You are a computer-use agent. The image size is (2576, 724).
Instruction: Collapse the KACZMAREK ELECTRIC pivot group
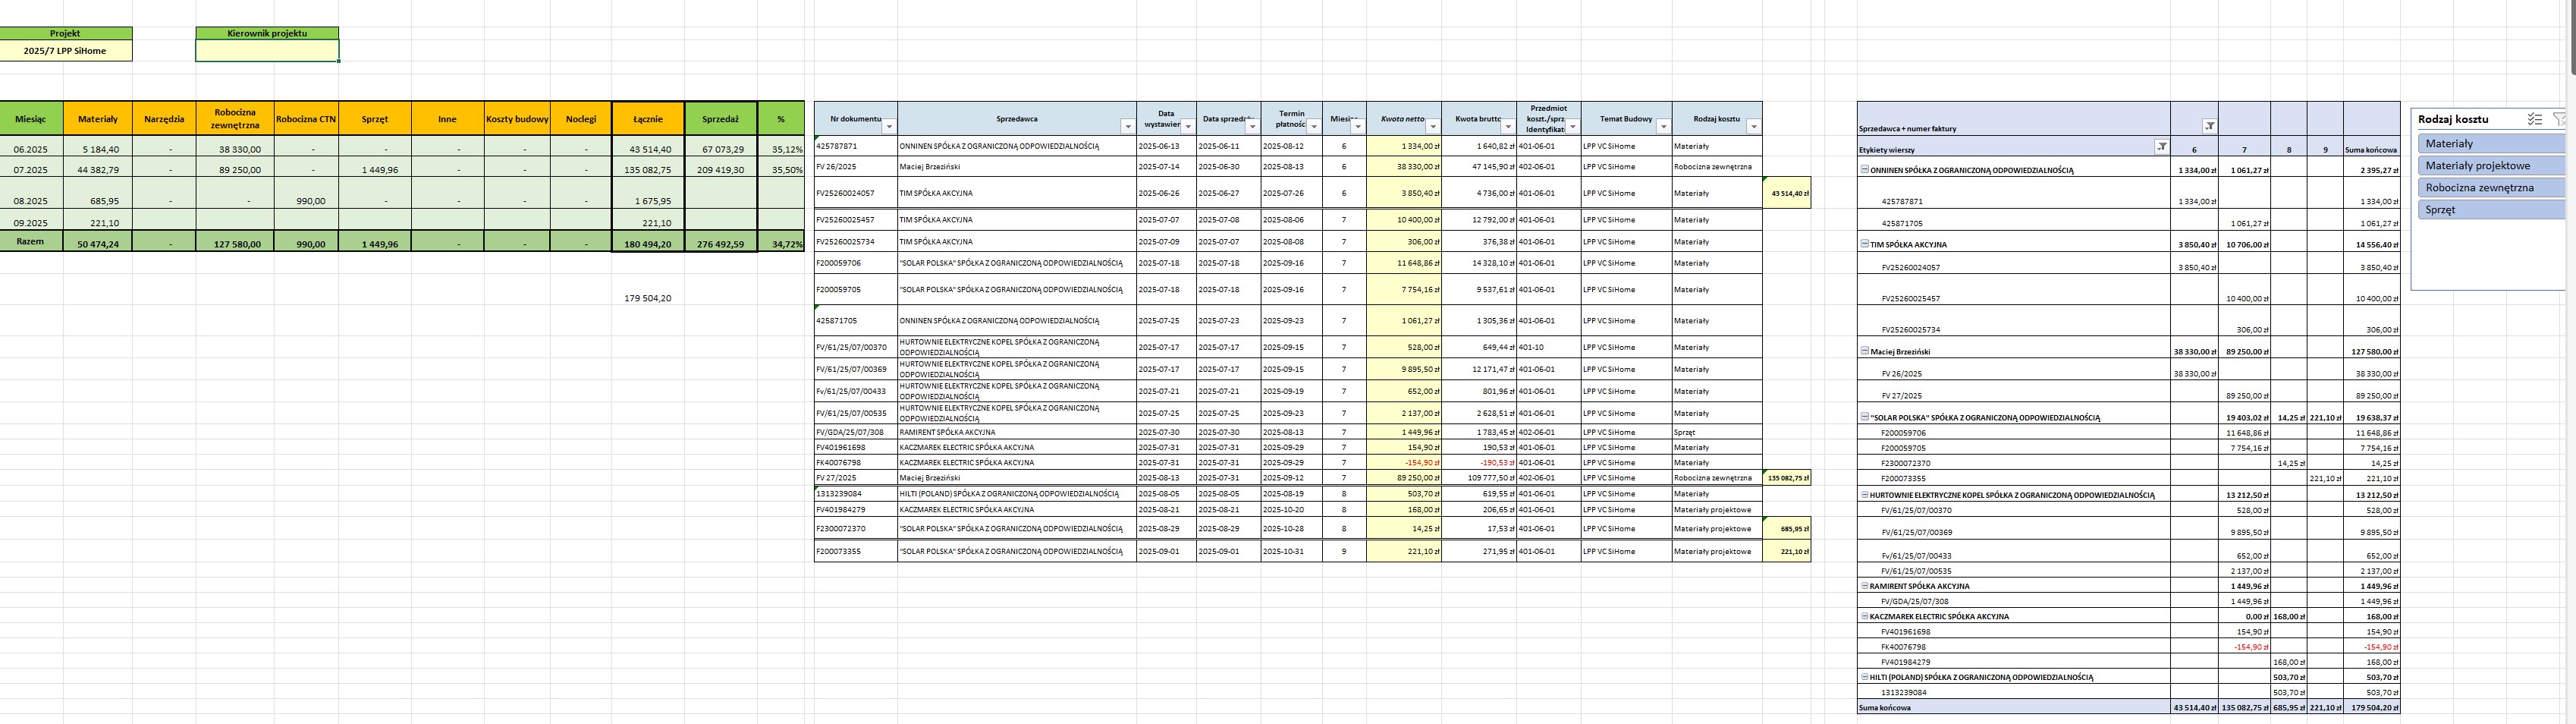[x=1864, y=616]
